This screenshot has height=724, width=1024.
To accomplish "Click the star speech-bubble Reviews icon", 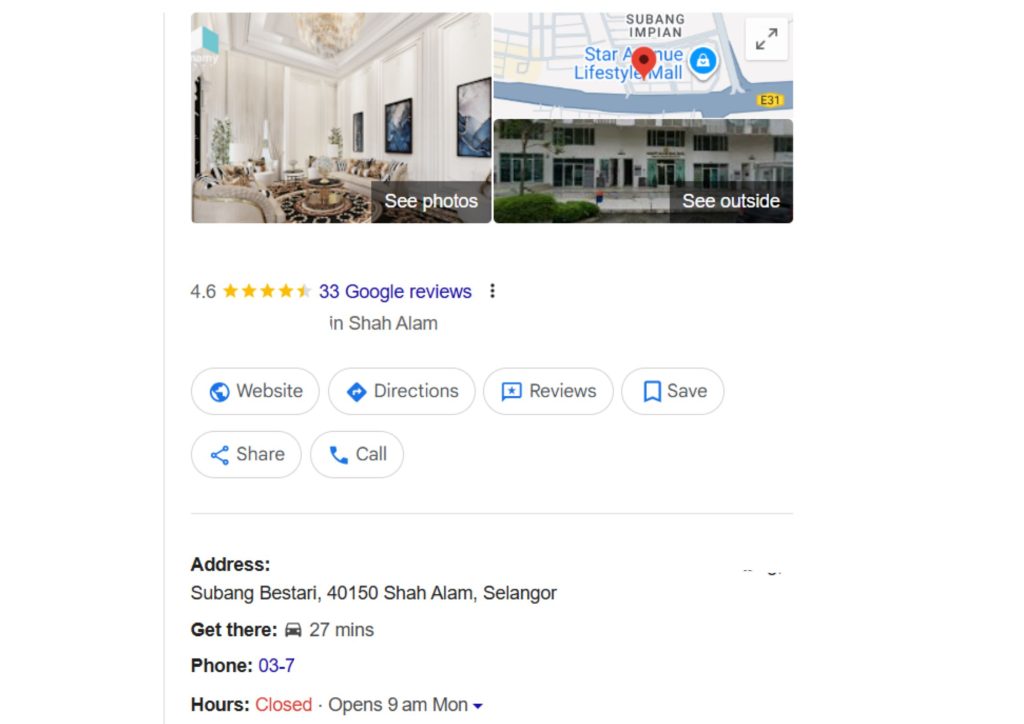I will coord(511,392).
